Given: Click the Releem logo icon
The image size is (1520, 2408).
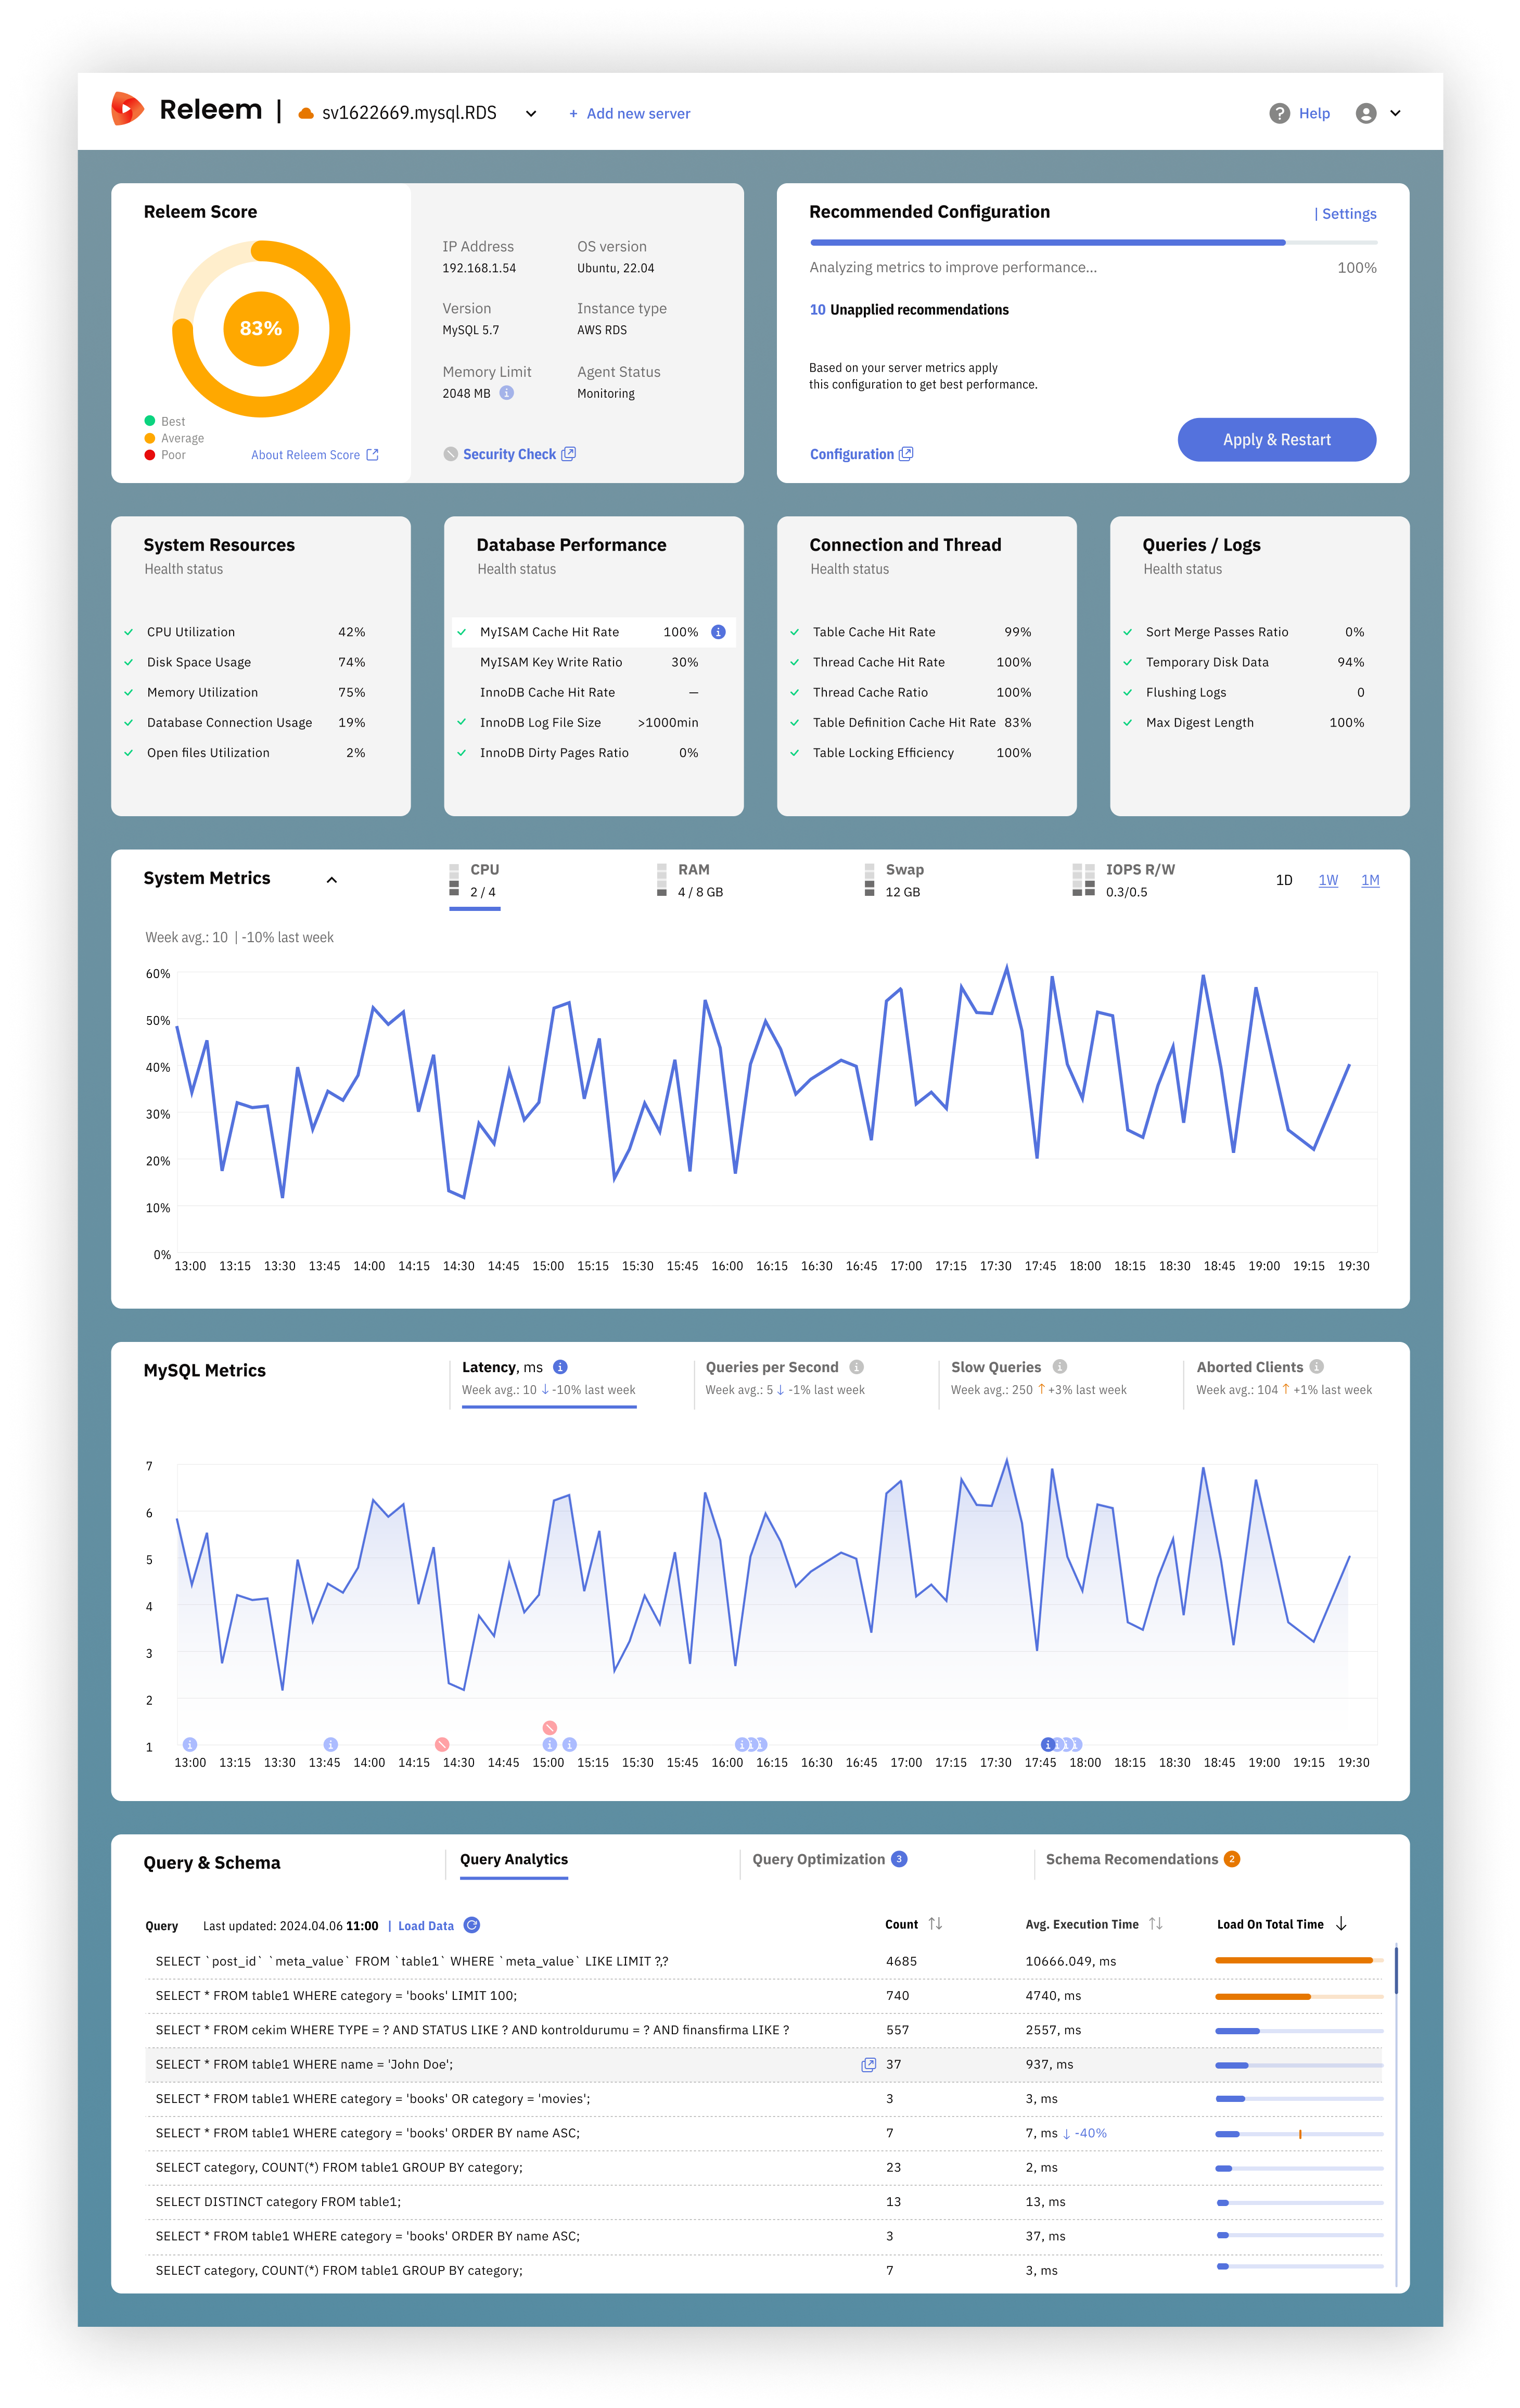Looking at the screenshot, I should pos(127,109).
